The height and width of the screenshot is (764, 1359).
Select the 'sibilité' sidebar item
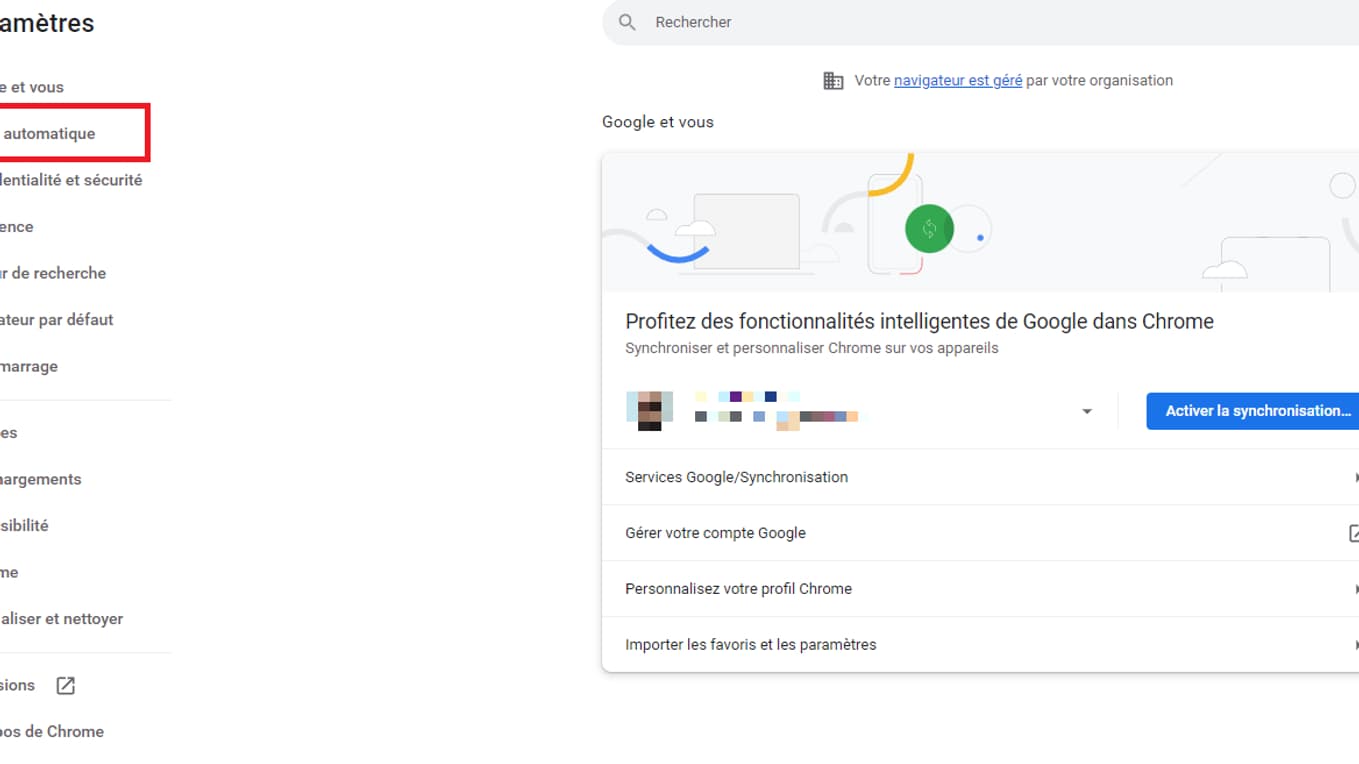pyautogui.click(x=24, y=525)
